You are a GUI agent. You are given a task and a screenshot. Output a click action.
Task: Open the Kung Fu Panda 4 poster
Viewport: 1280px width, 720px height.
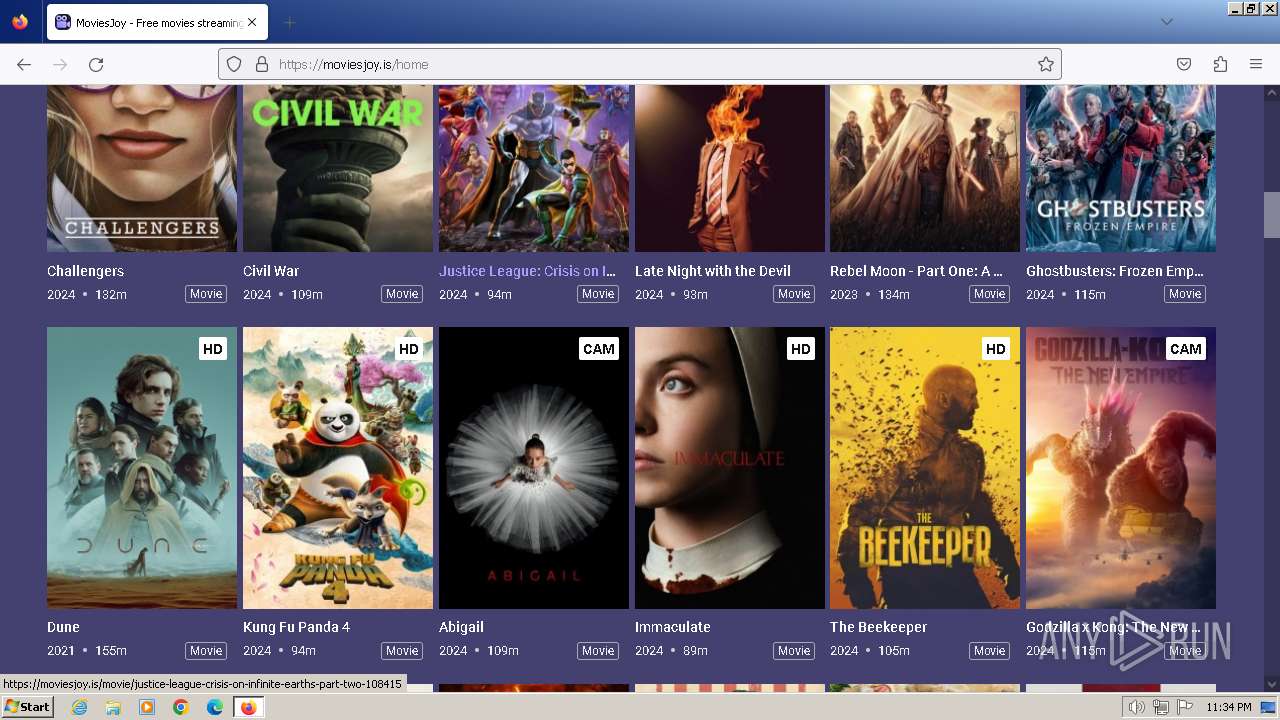click(x=338, y=468)
